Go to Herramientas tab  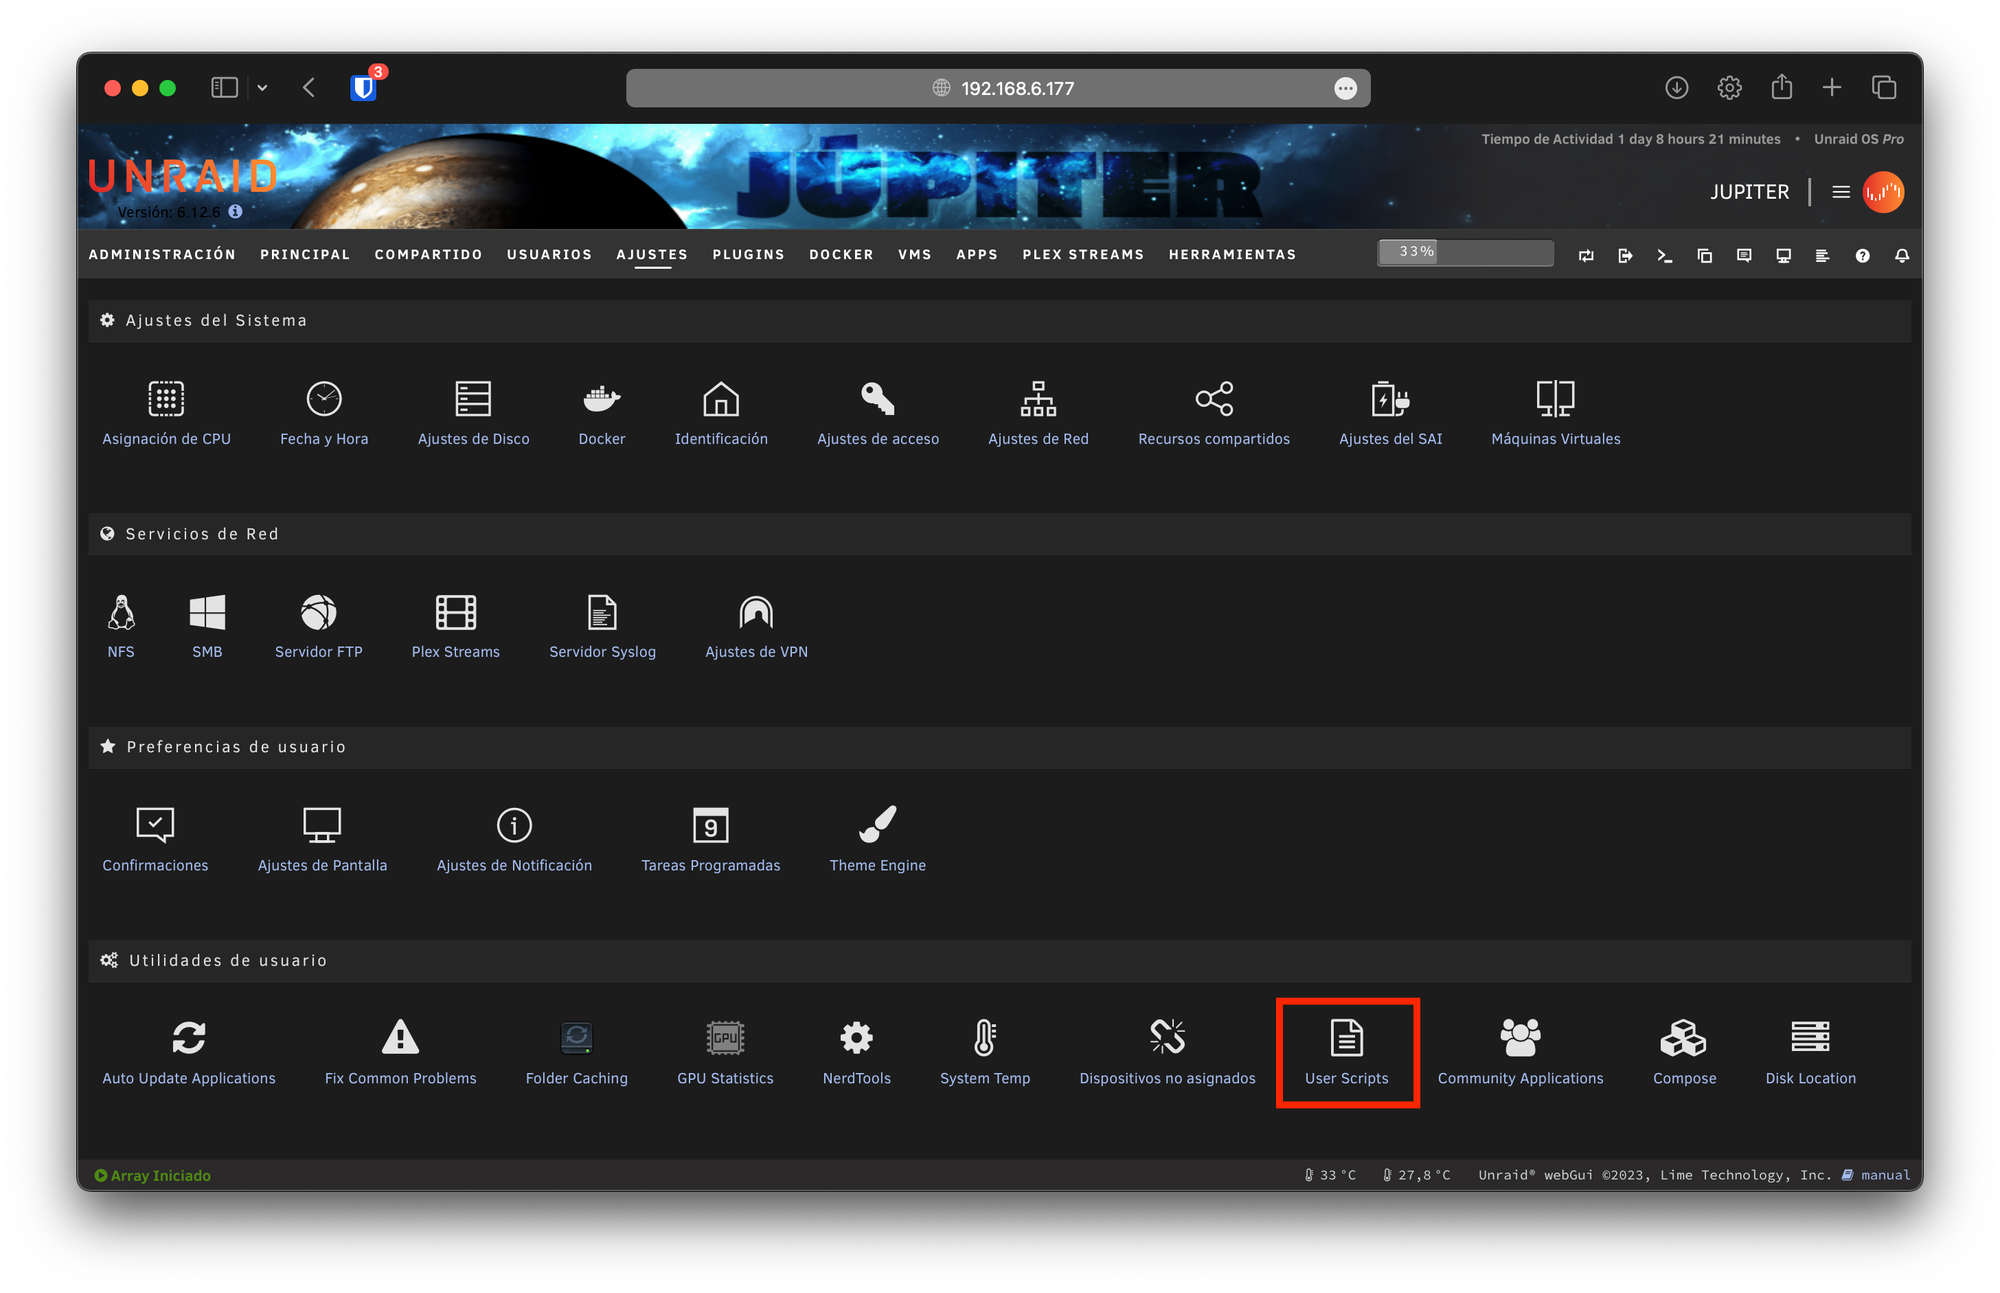pos(1232,254)
